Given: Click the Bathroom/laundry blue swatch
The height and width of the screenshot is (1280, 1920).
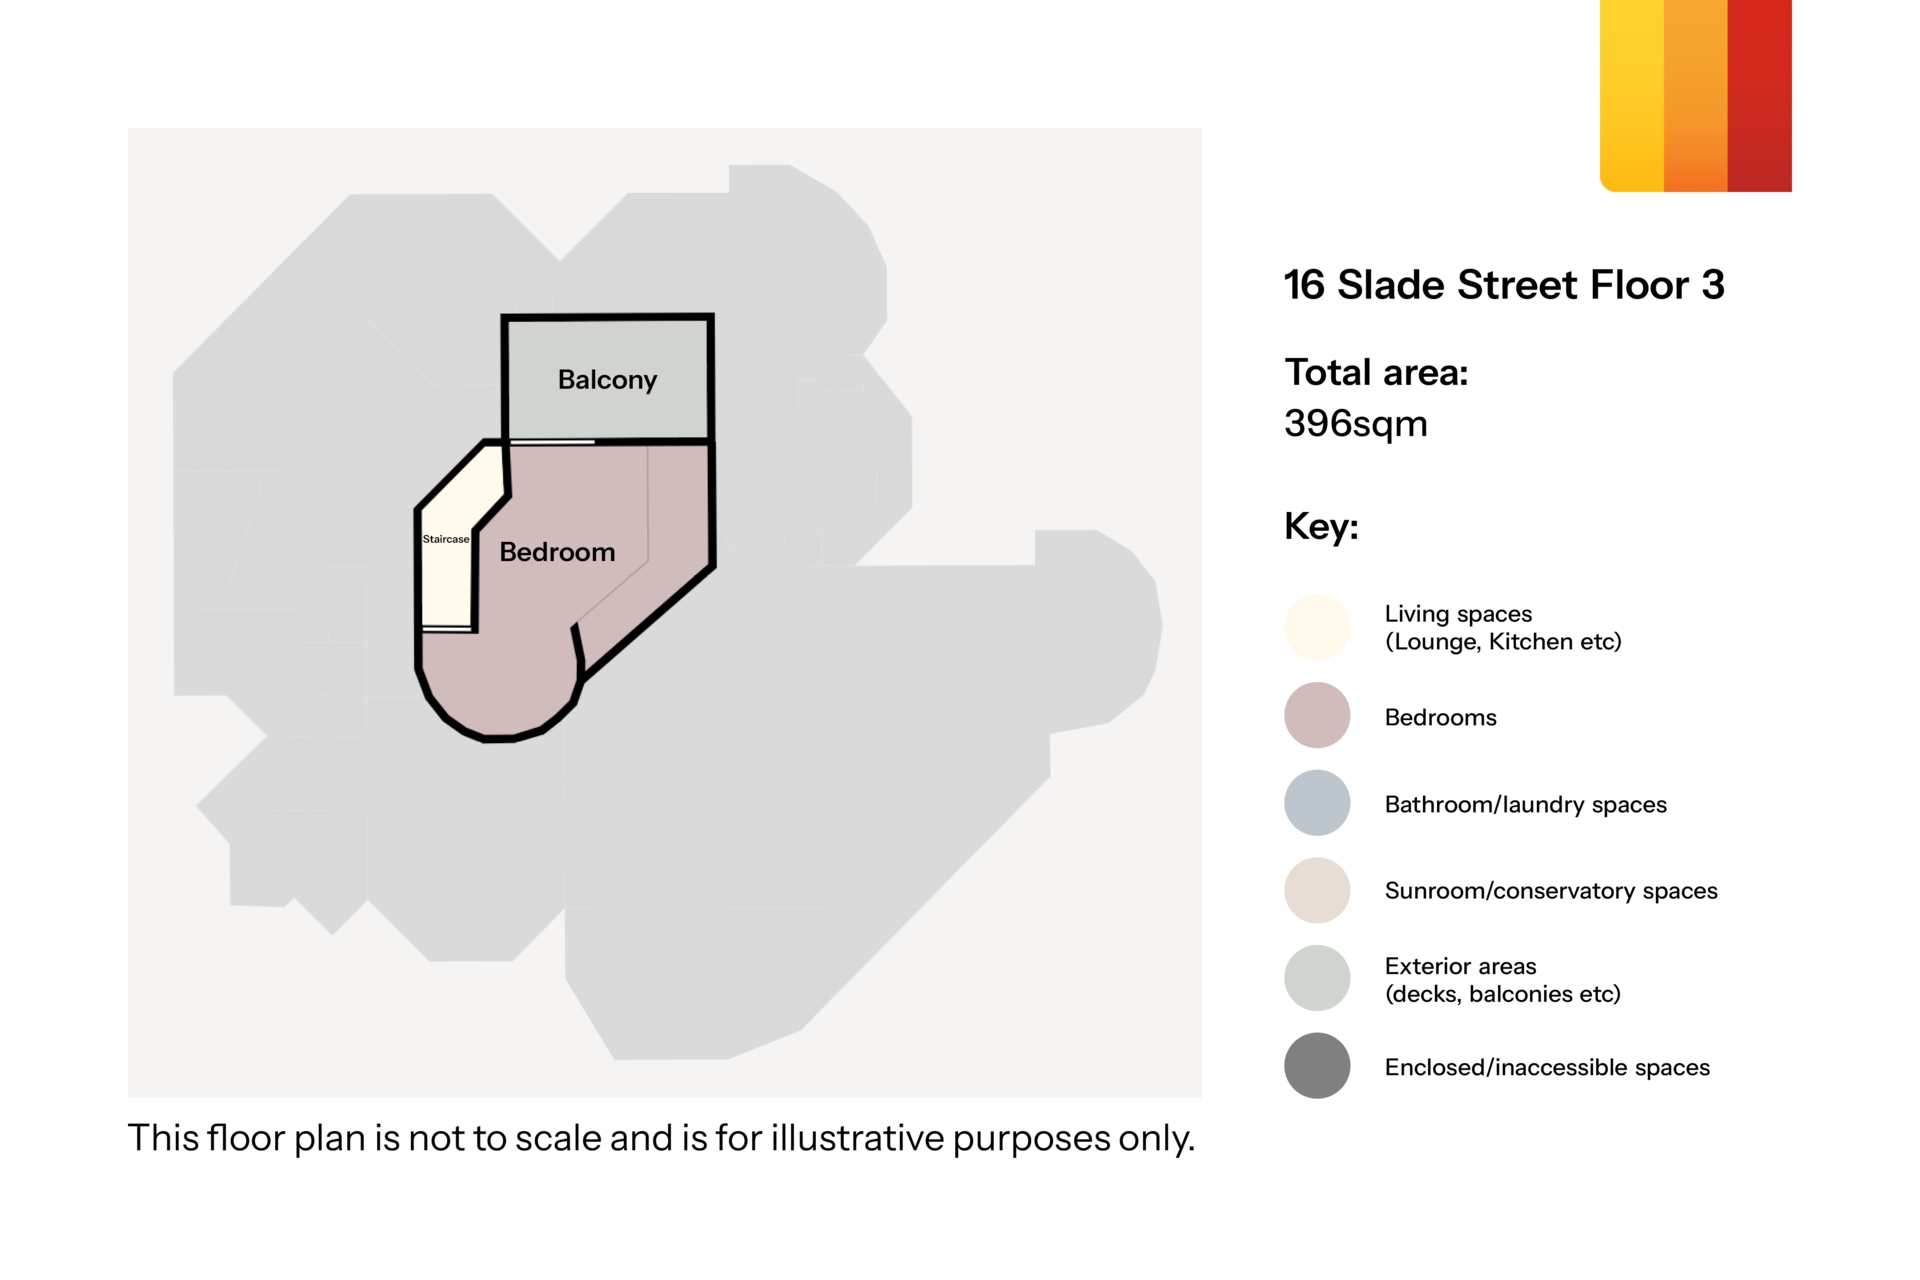Looking at the screenshot, I should [1317, 803].
